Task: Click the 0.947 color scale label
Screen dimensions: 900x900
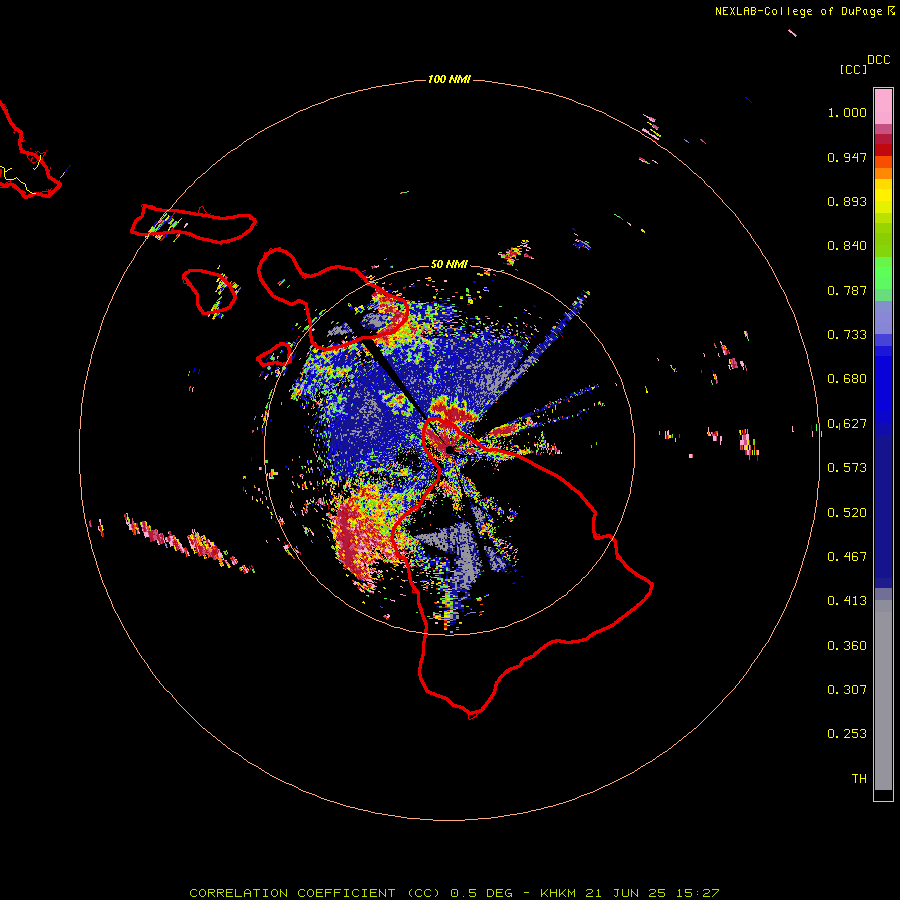Action: [x=847, y=157]
